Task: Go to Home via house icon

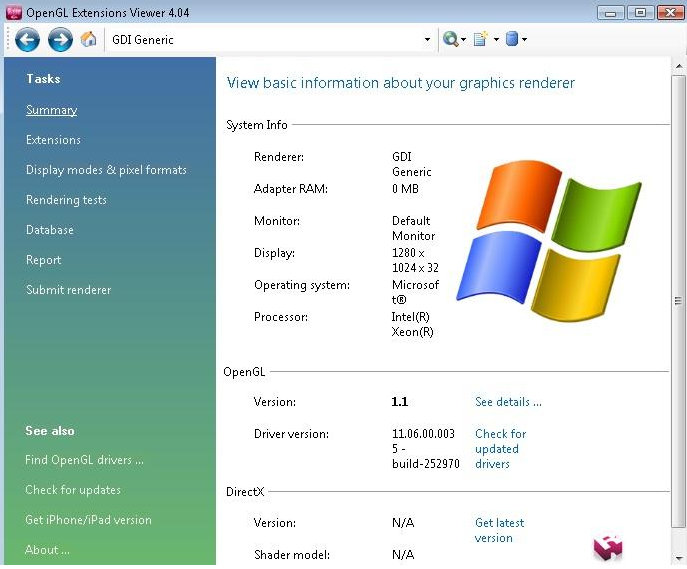Action: click(x=88, y=39)
